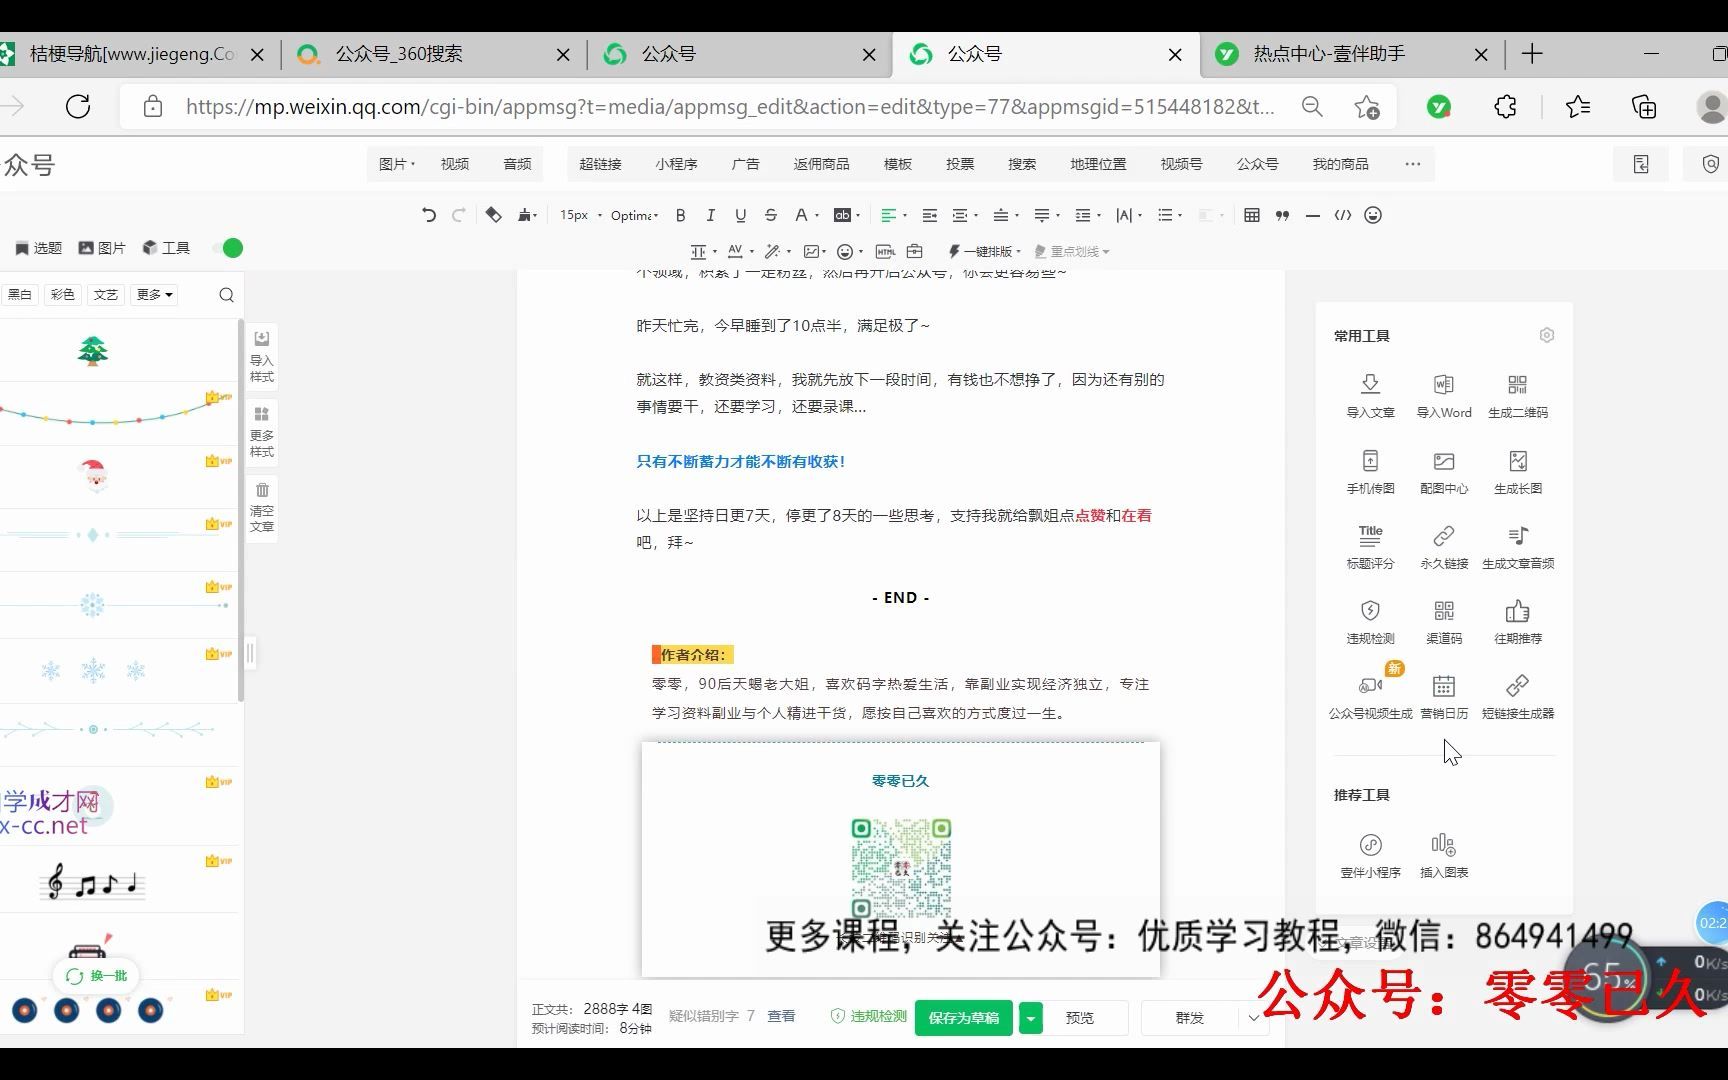Insert a blockquote
Viewport: 1728px width, 1080px height.
pyautogui.click(x=1282, y=215)
